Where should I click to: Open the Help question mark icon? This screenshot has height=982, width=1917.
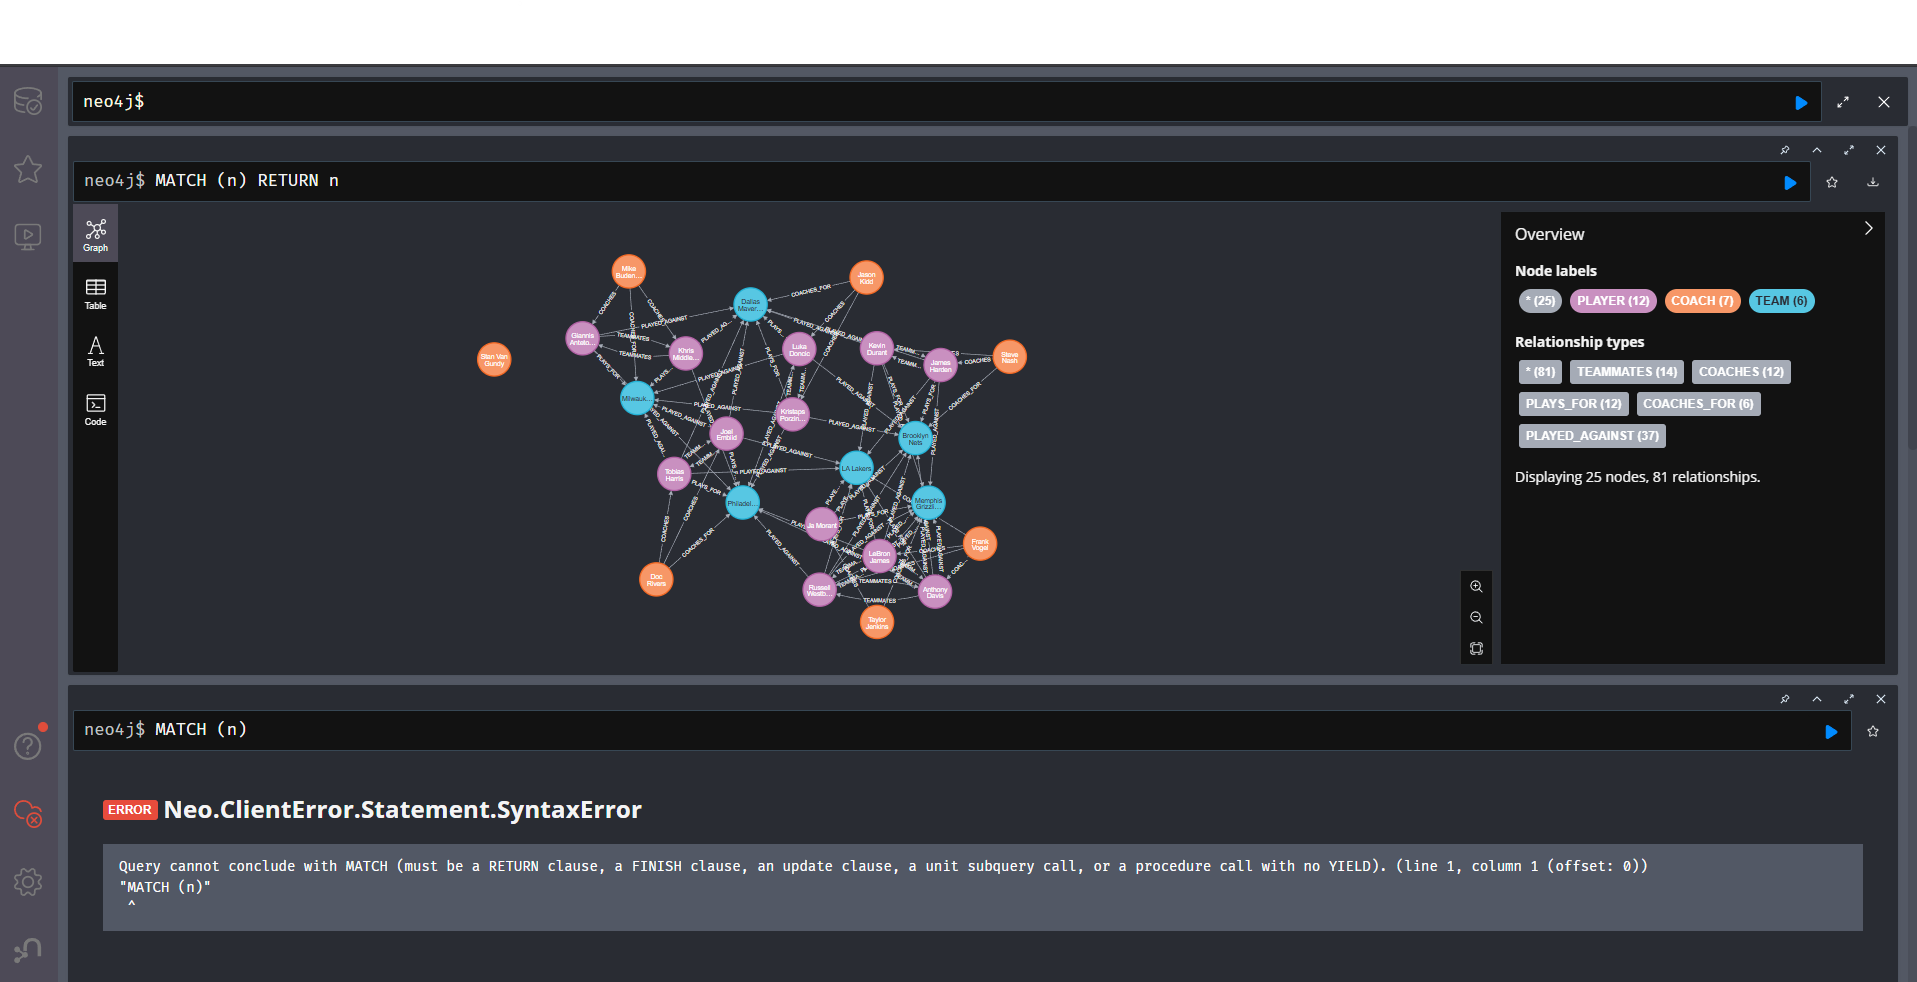click(28, 746)
